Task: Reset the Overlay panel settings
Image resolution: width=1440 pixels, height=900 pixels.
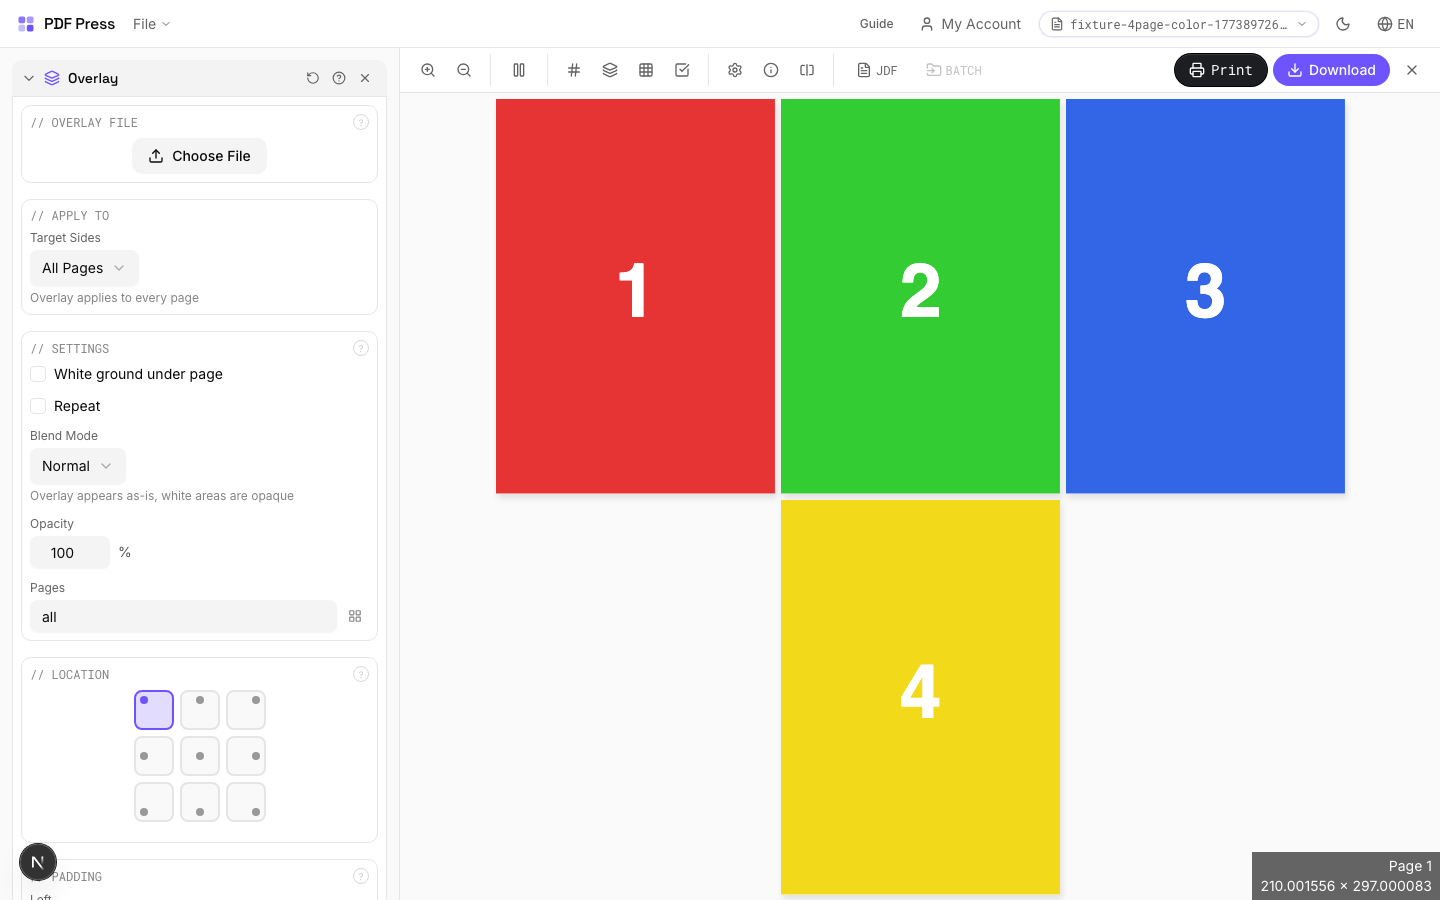Action: pyautogui.click(x=313, y=78)
